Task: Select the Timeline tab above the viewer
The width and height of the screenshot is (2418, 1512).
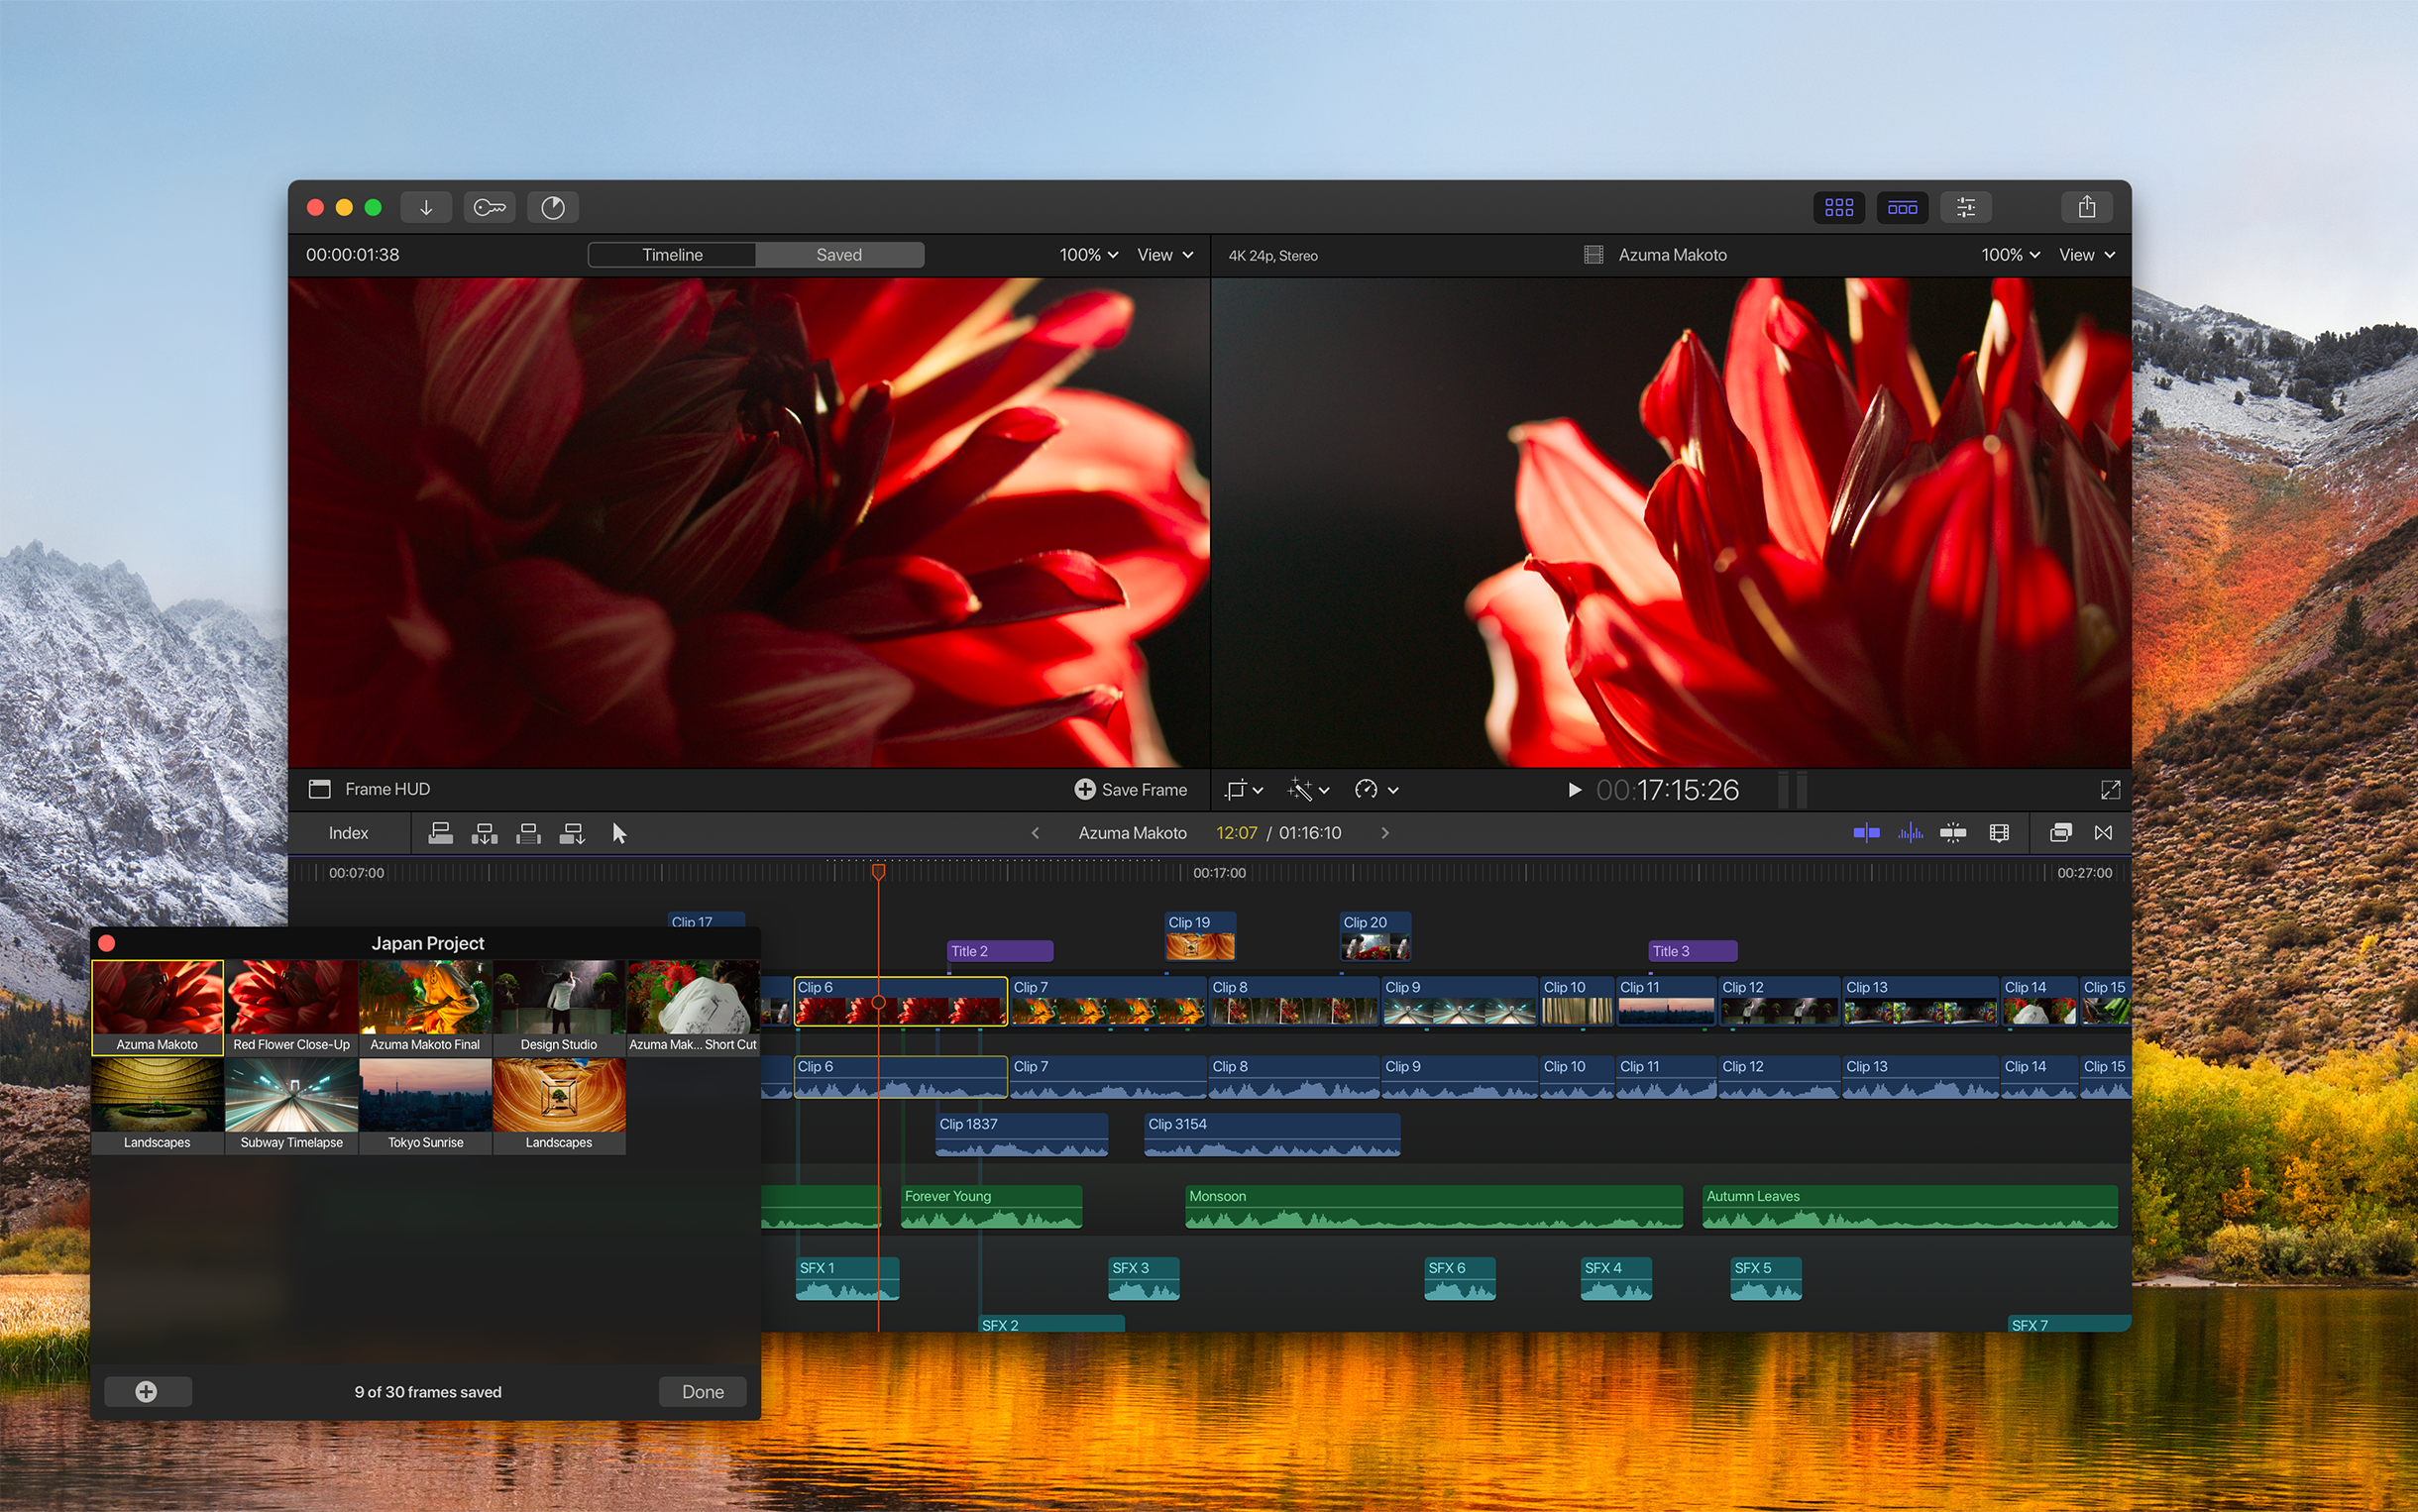Action: pos(672,255)
